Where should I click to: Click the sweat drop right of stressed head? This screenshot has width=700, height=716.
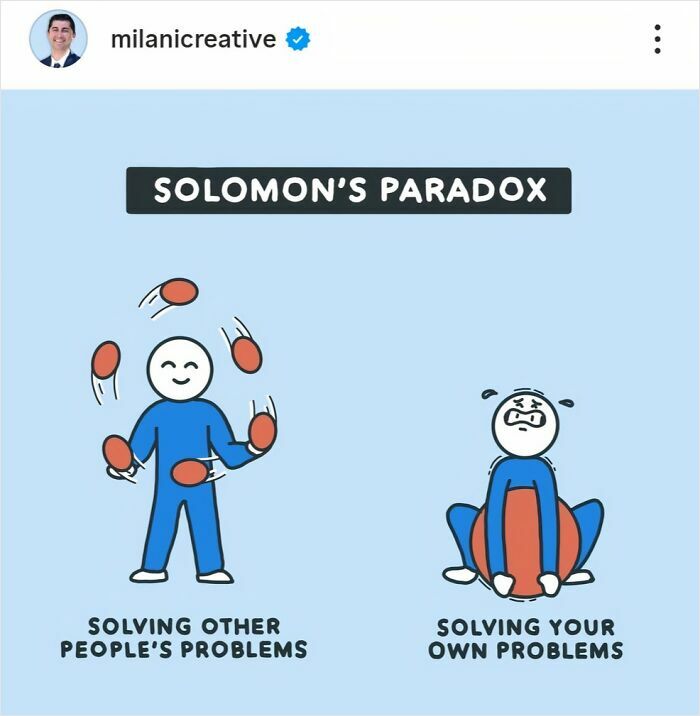(567, 403)
